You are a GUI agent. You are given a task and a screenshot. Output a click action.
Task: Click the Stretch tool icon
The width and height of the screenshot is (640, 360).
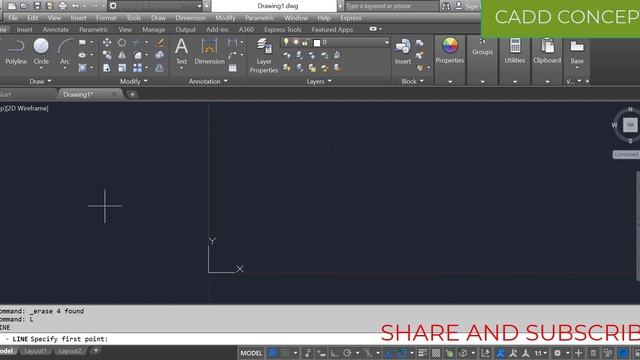click(x=107, y=68)
